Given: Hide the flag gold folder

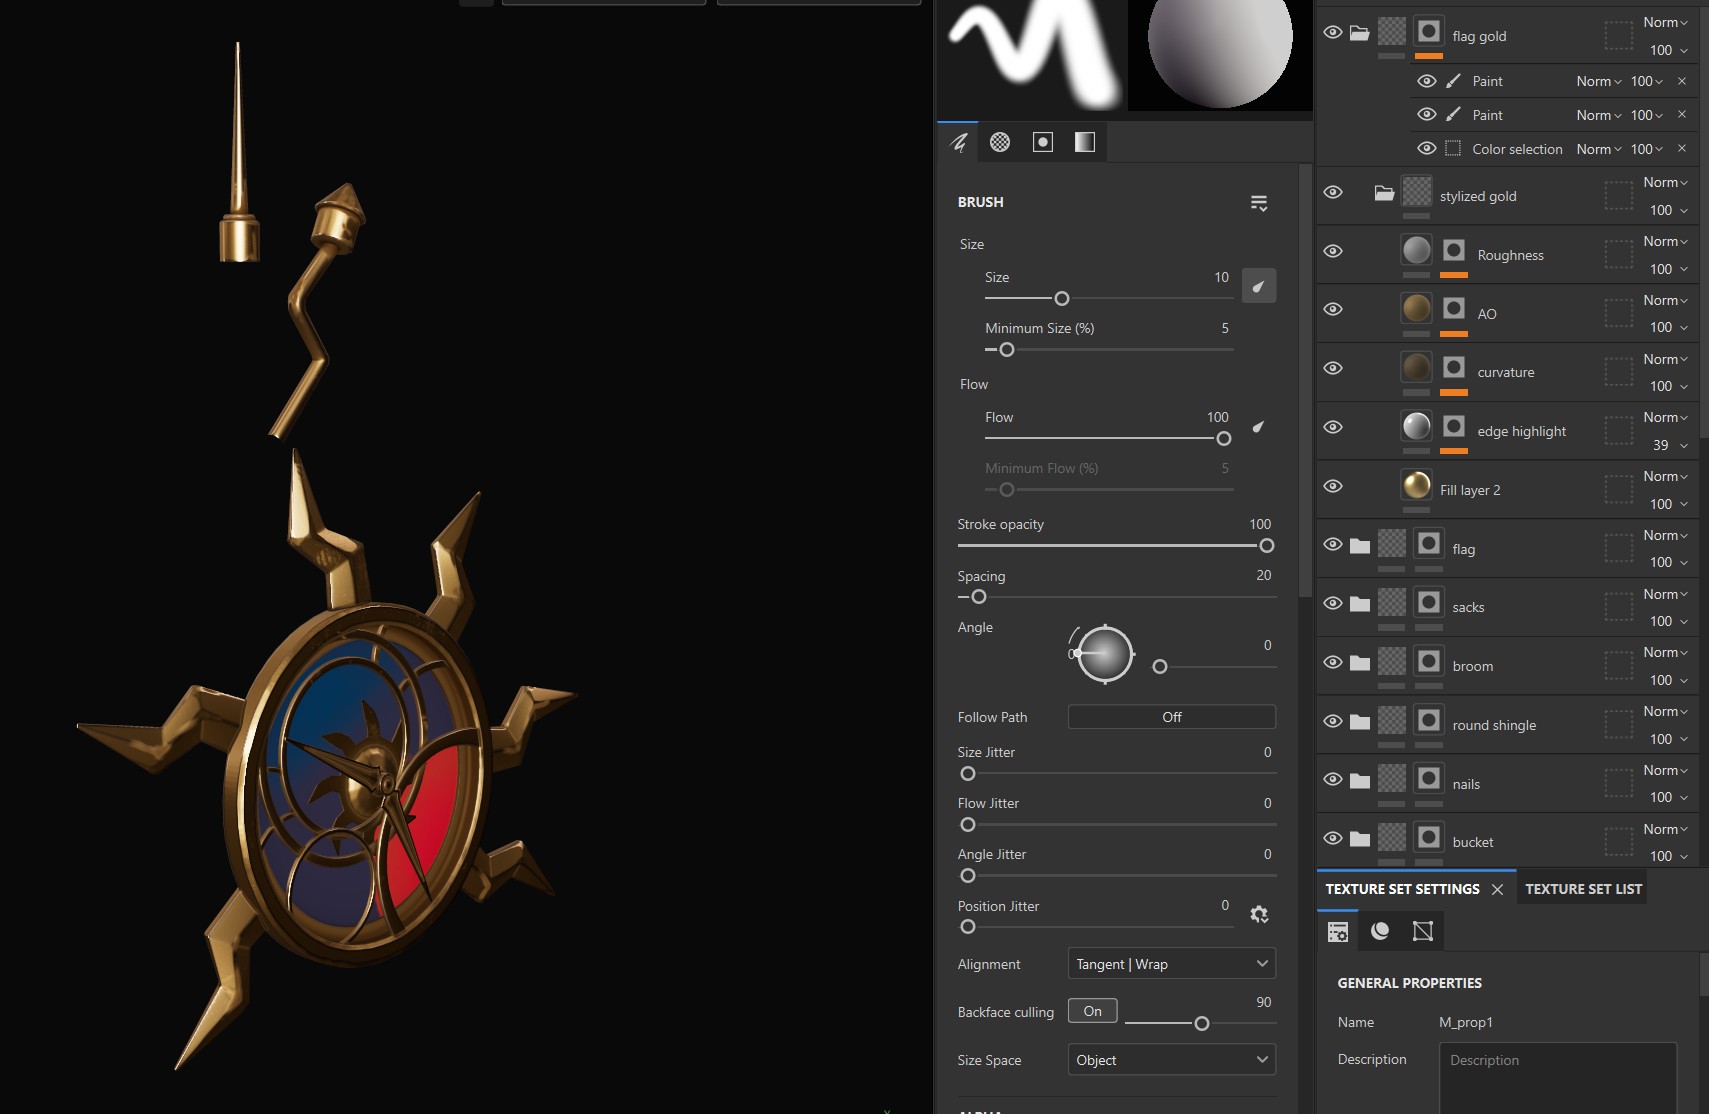Looking at the screenshot, I should [1333, 33].
